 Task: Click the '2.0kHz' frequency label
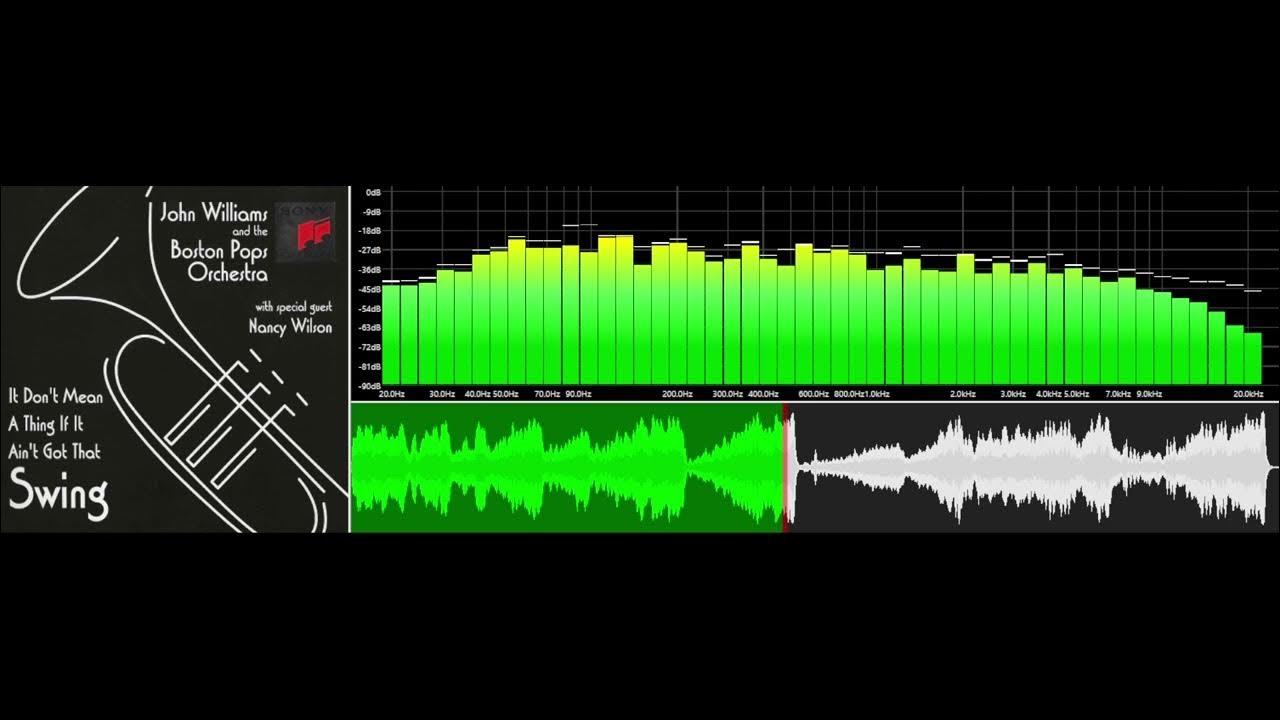963,395
